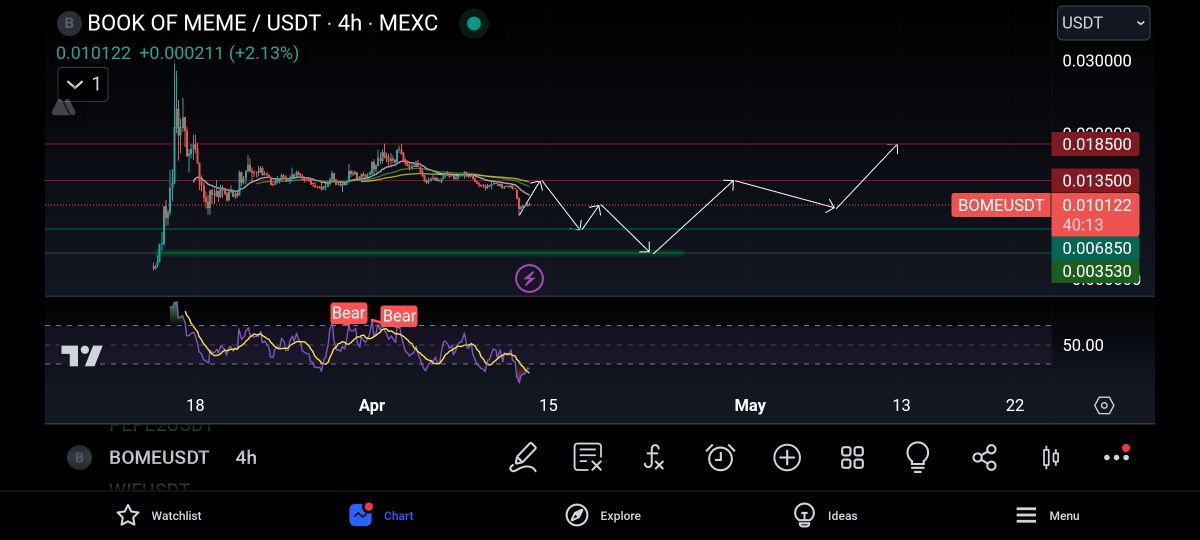This screenshot has width=1200, height=540.
Task: Share the chart with the share icon
Action: [984, 457]
